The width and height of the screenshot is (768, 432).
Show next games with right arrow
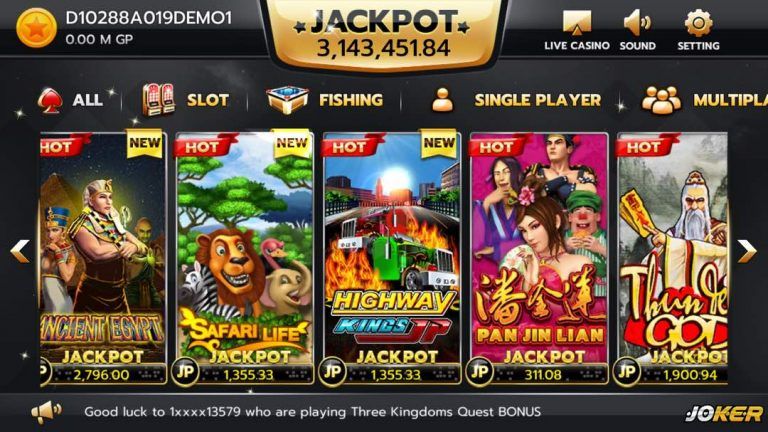(x=747, y=251)
